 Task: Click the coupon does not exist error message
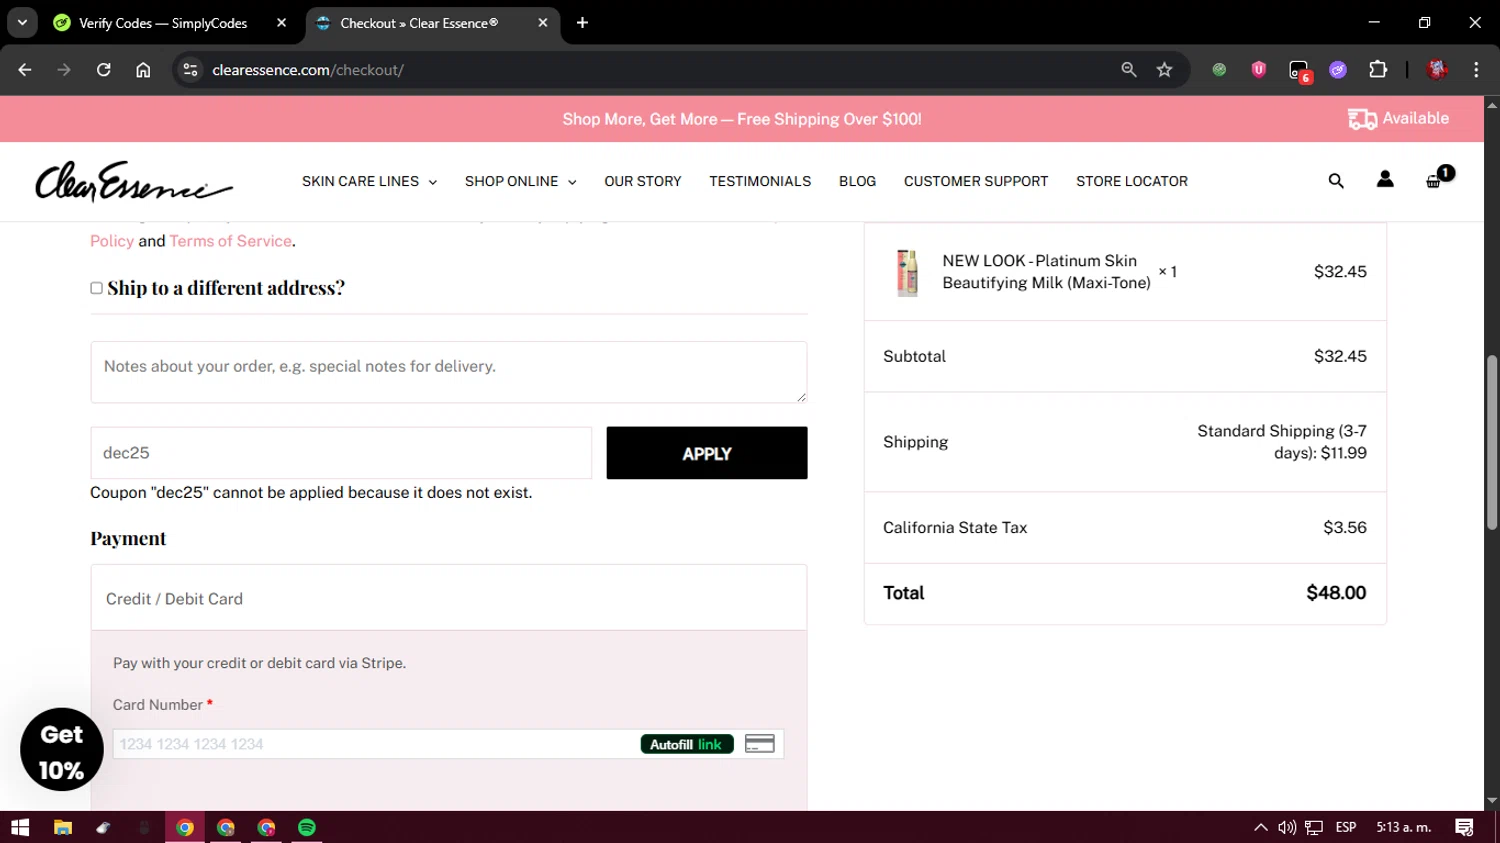point(311,493)
